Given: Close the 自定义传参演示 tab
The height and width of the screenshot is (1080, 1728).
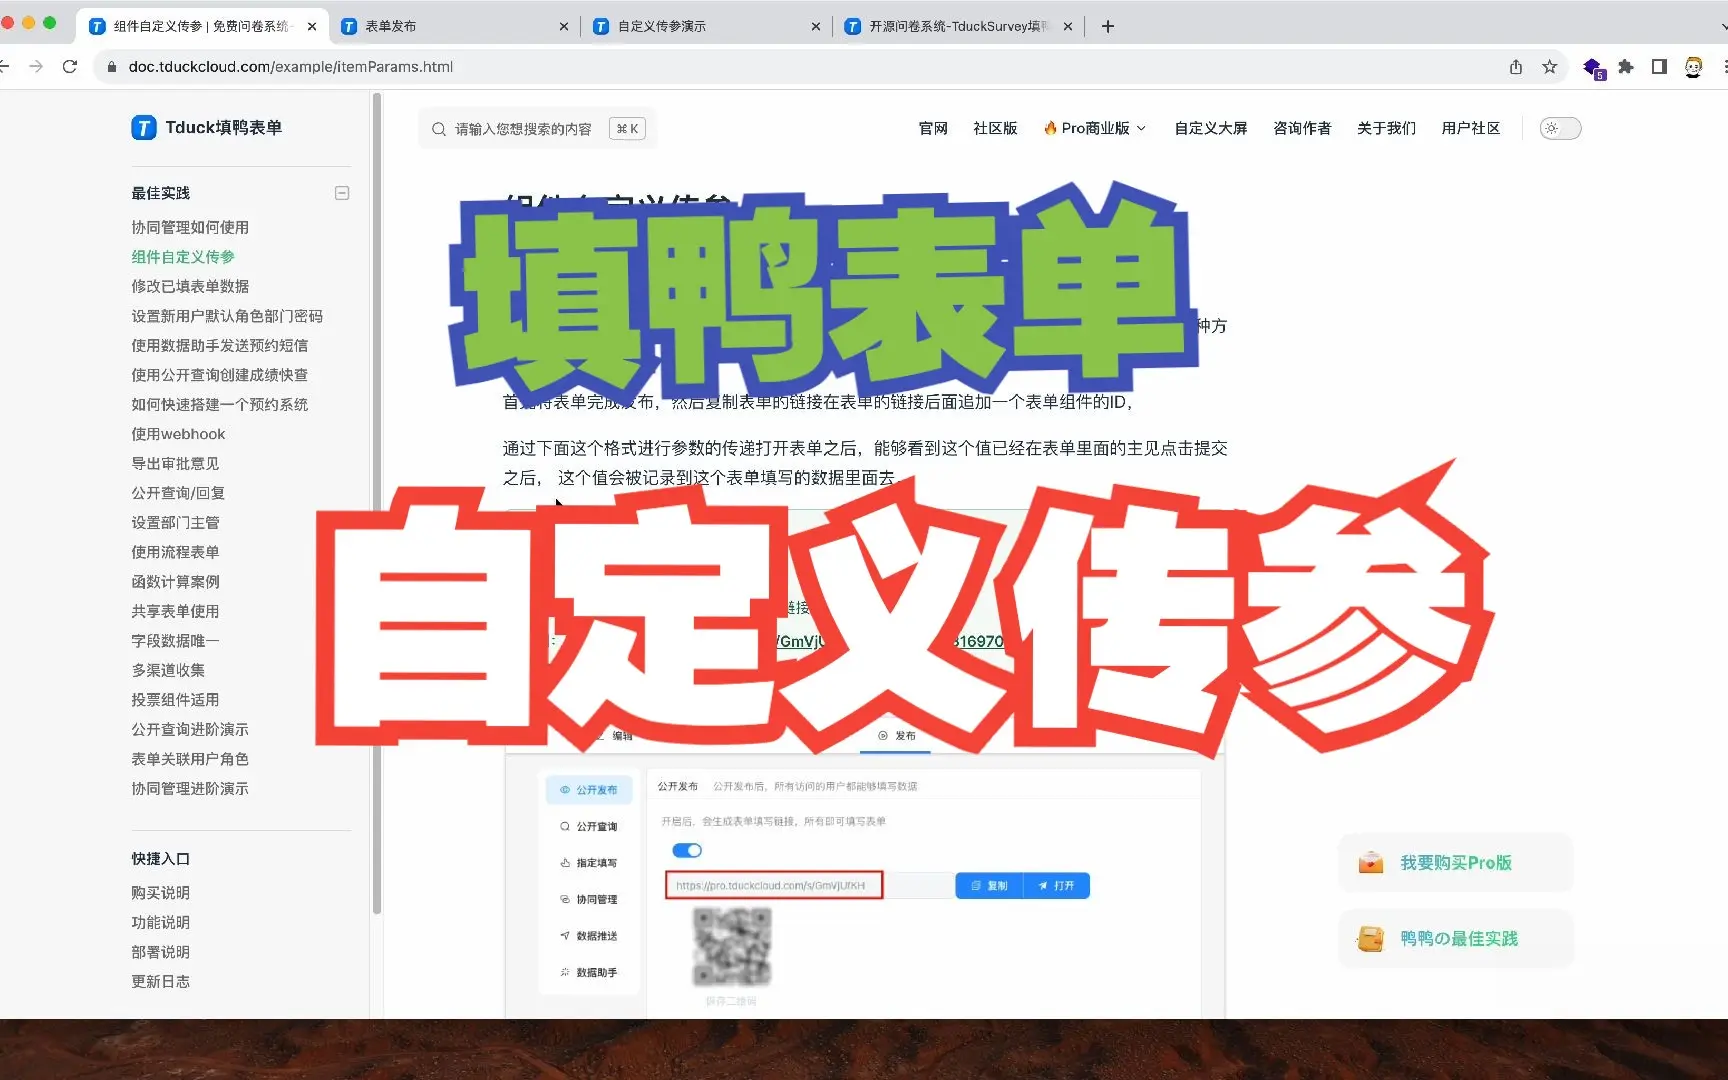Looking at the screenshot, I should 816,27.
